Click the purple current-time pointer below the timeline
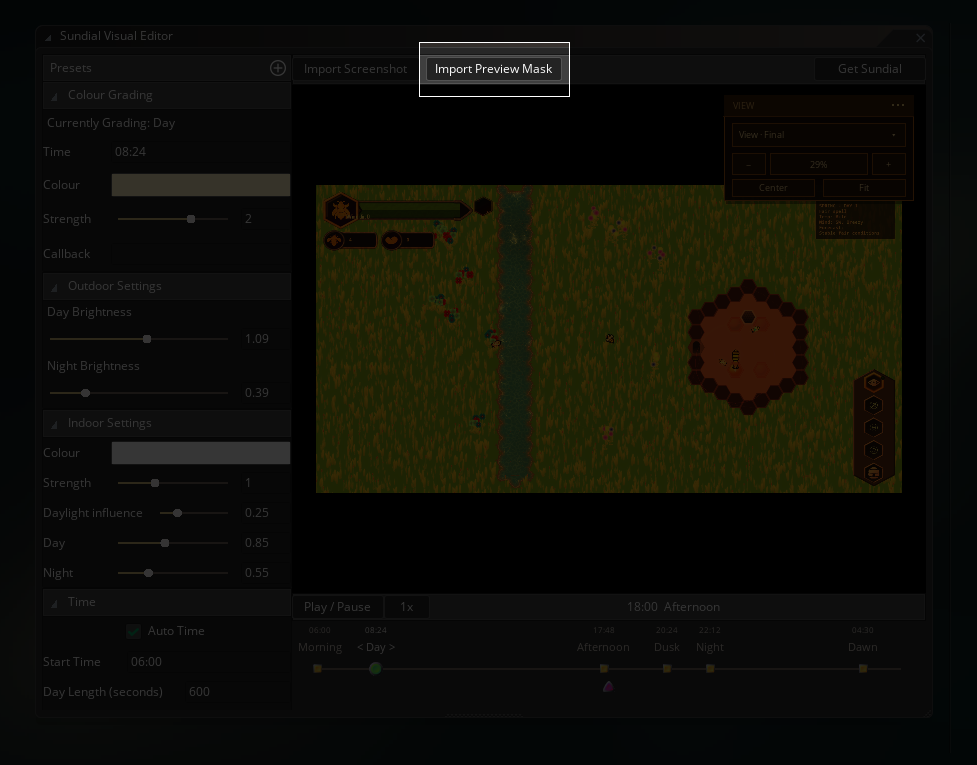Image resolution: width=977 pixels, height=765 pixels. [x=609, y=687]
